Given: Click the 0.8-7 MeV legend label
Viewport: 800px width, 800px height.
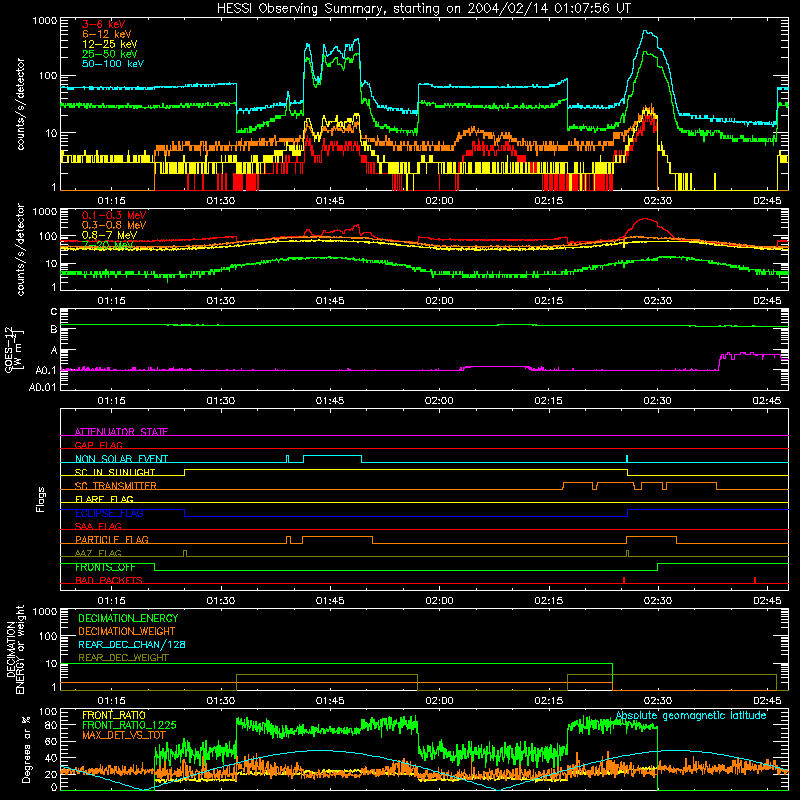Looking at the screenshot, I should coord(109,235).
